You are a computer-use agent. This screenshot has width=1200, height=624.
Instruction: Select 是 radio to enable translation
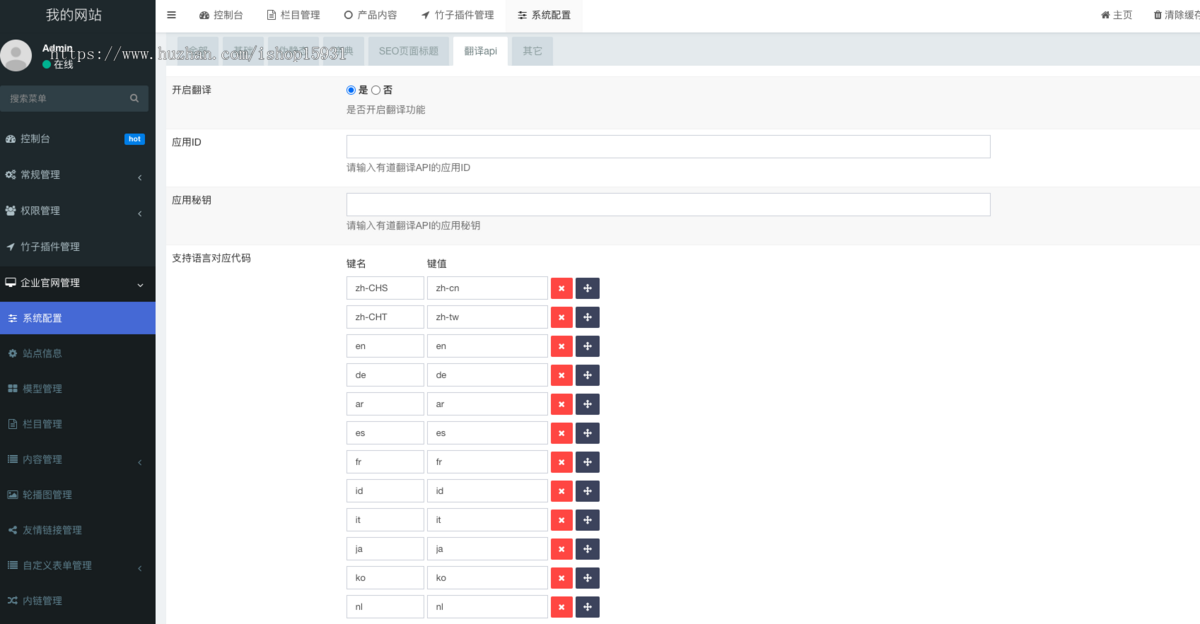351,90
